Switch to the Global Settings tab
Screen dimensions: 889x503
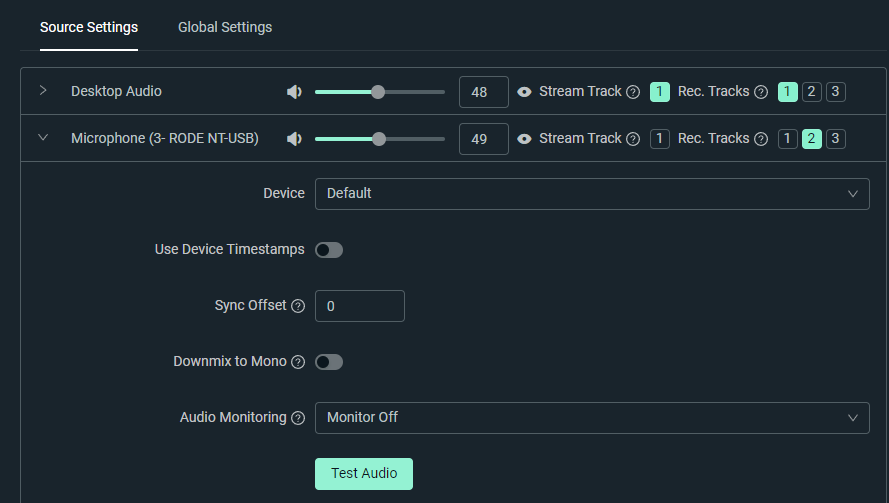225,27
